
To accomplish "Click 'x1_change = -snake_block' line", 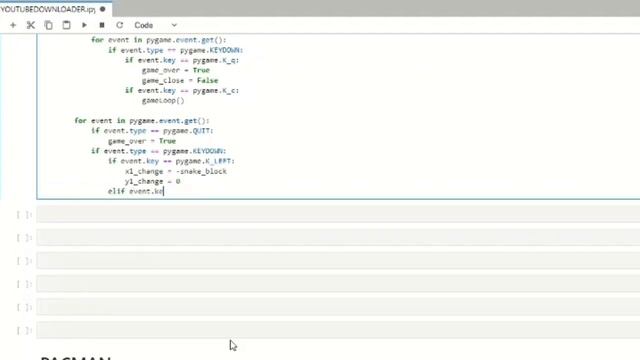I will point(176,171).
